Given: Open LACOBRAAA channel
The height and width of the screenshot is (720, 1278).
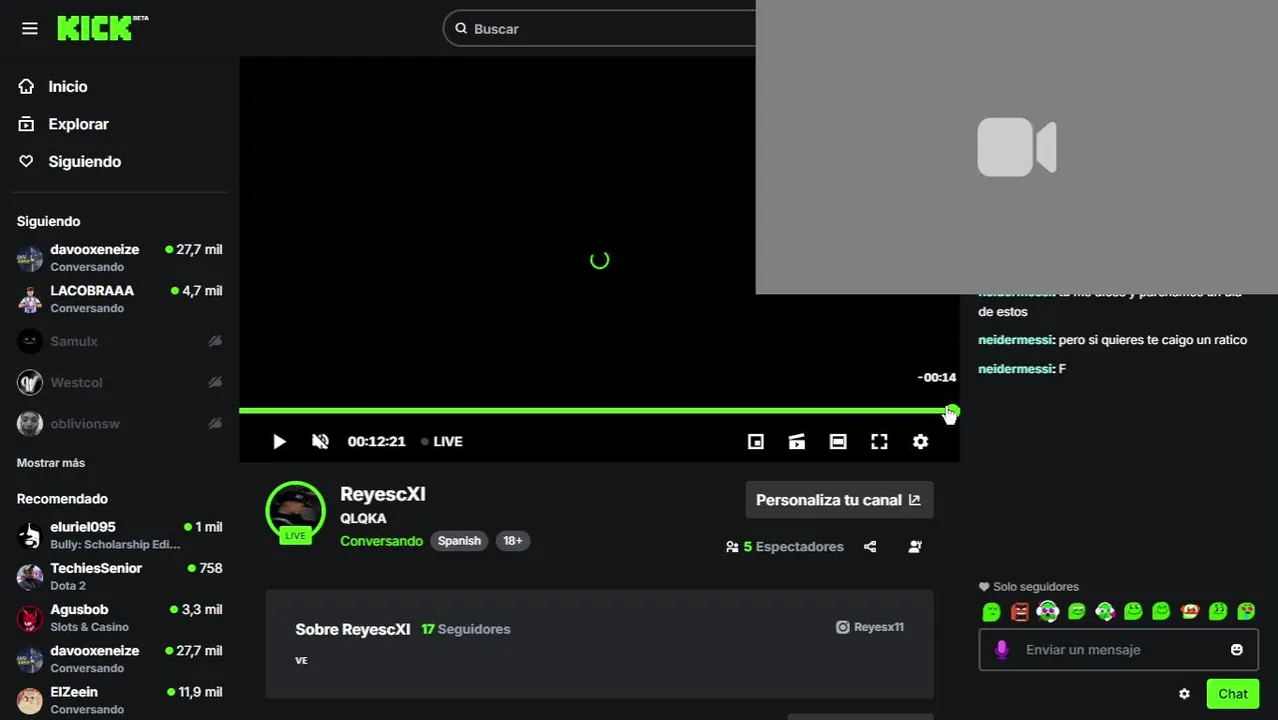Looking at the screenshot, I should click(x=120, y=298).
